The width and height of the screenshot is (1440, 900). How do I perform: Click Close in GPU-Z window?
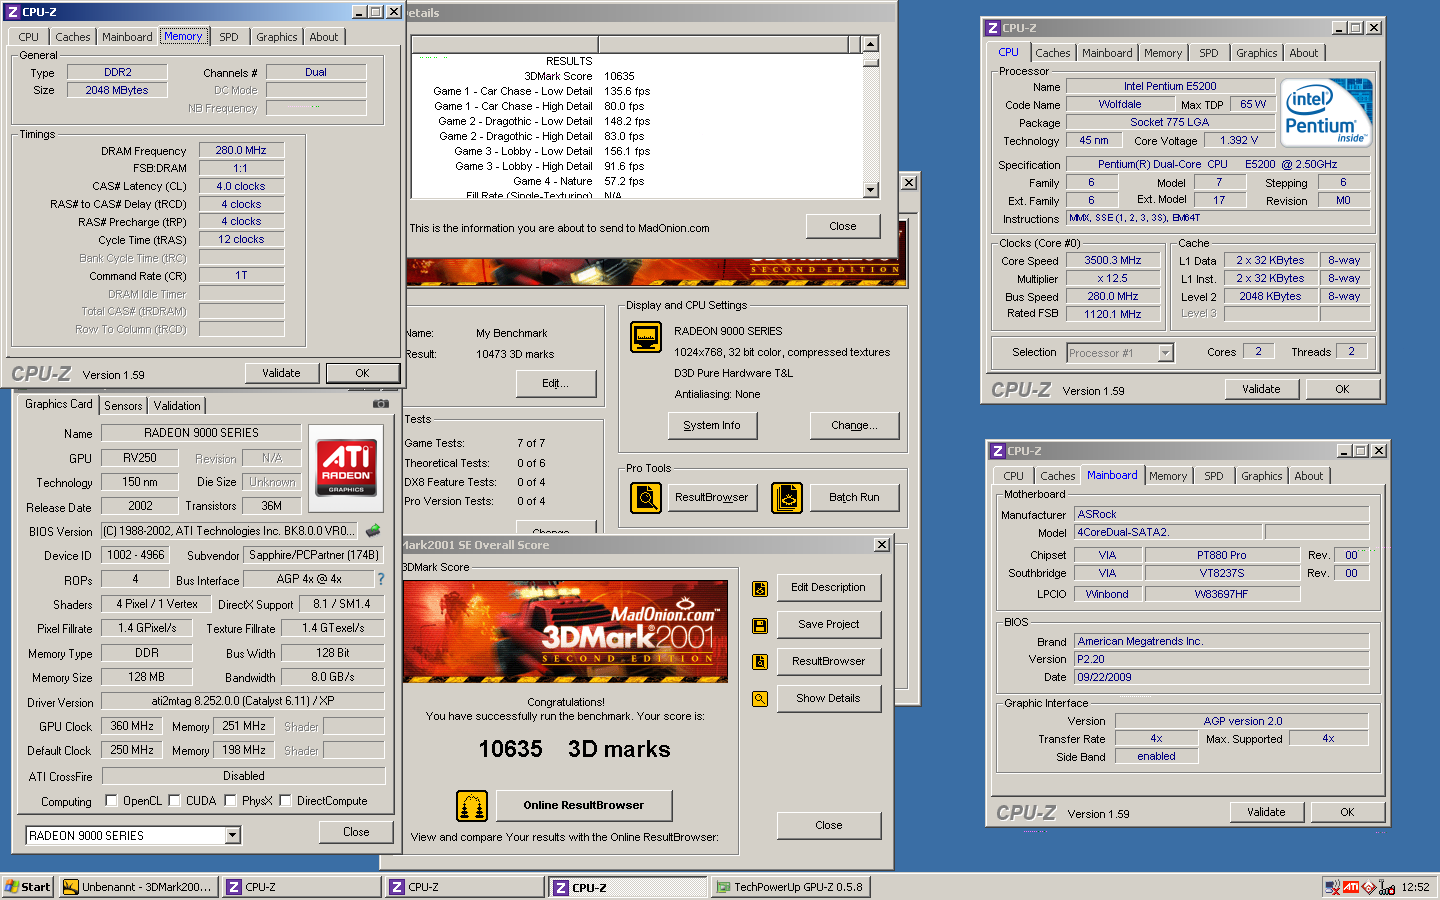click(356, 832)
